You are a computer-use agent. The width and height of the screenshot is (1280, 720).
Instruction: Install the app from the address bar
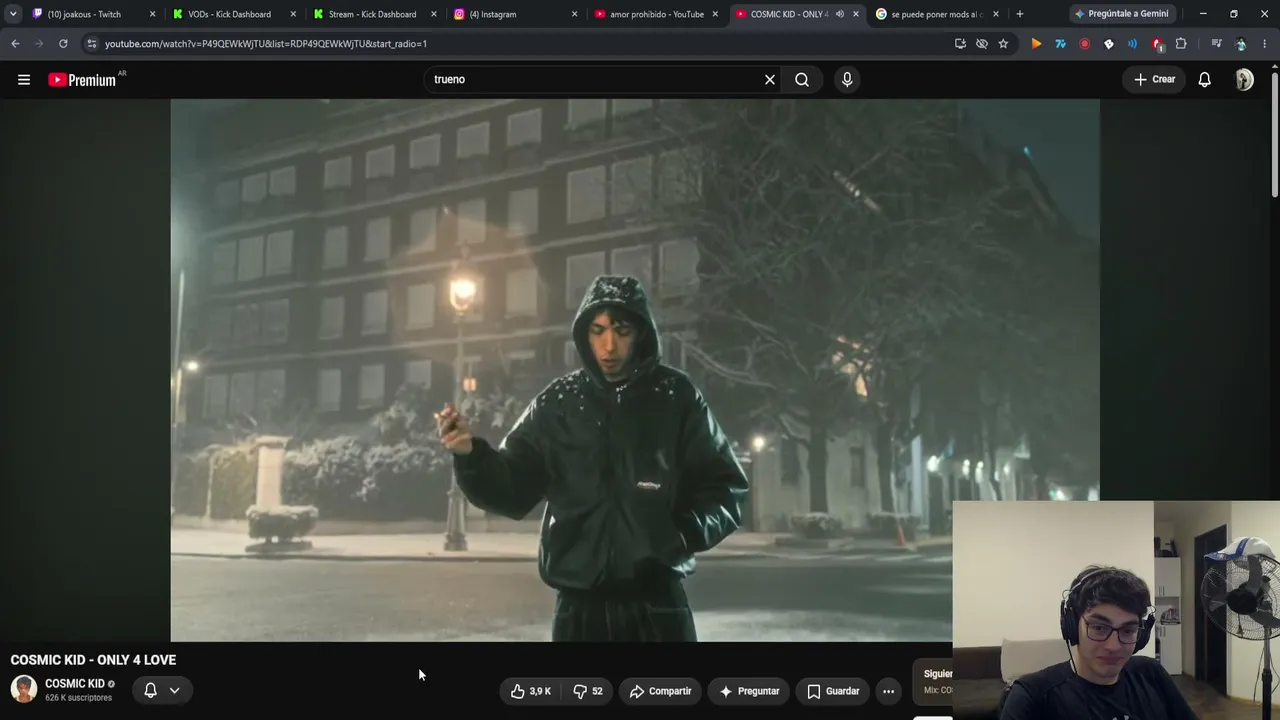(960, 44)
